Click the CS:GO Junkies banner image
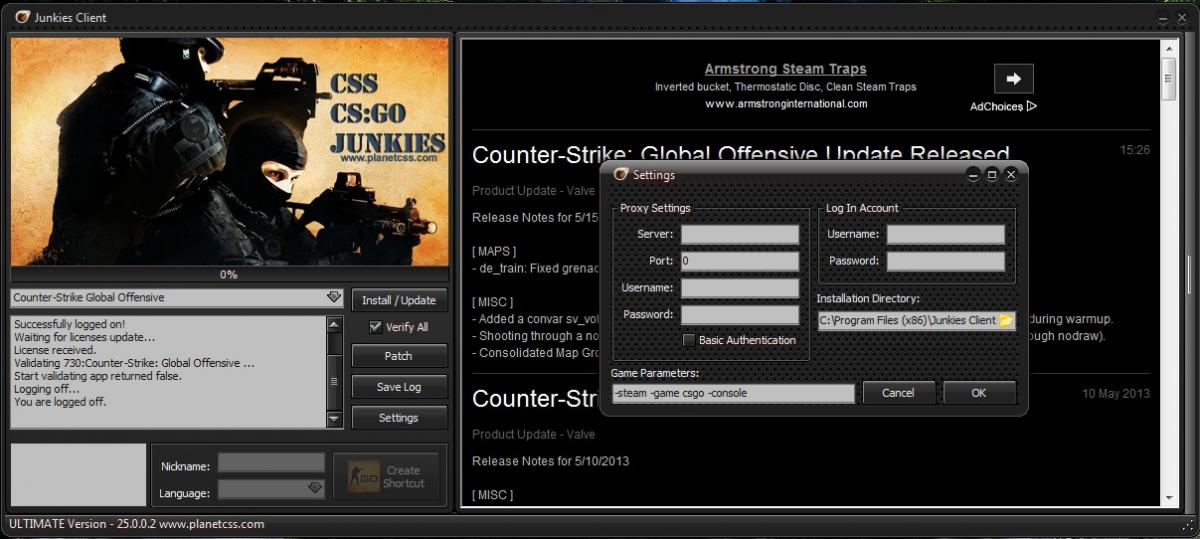 click(x=229, y=152)
